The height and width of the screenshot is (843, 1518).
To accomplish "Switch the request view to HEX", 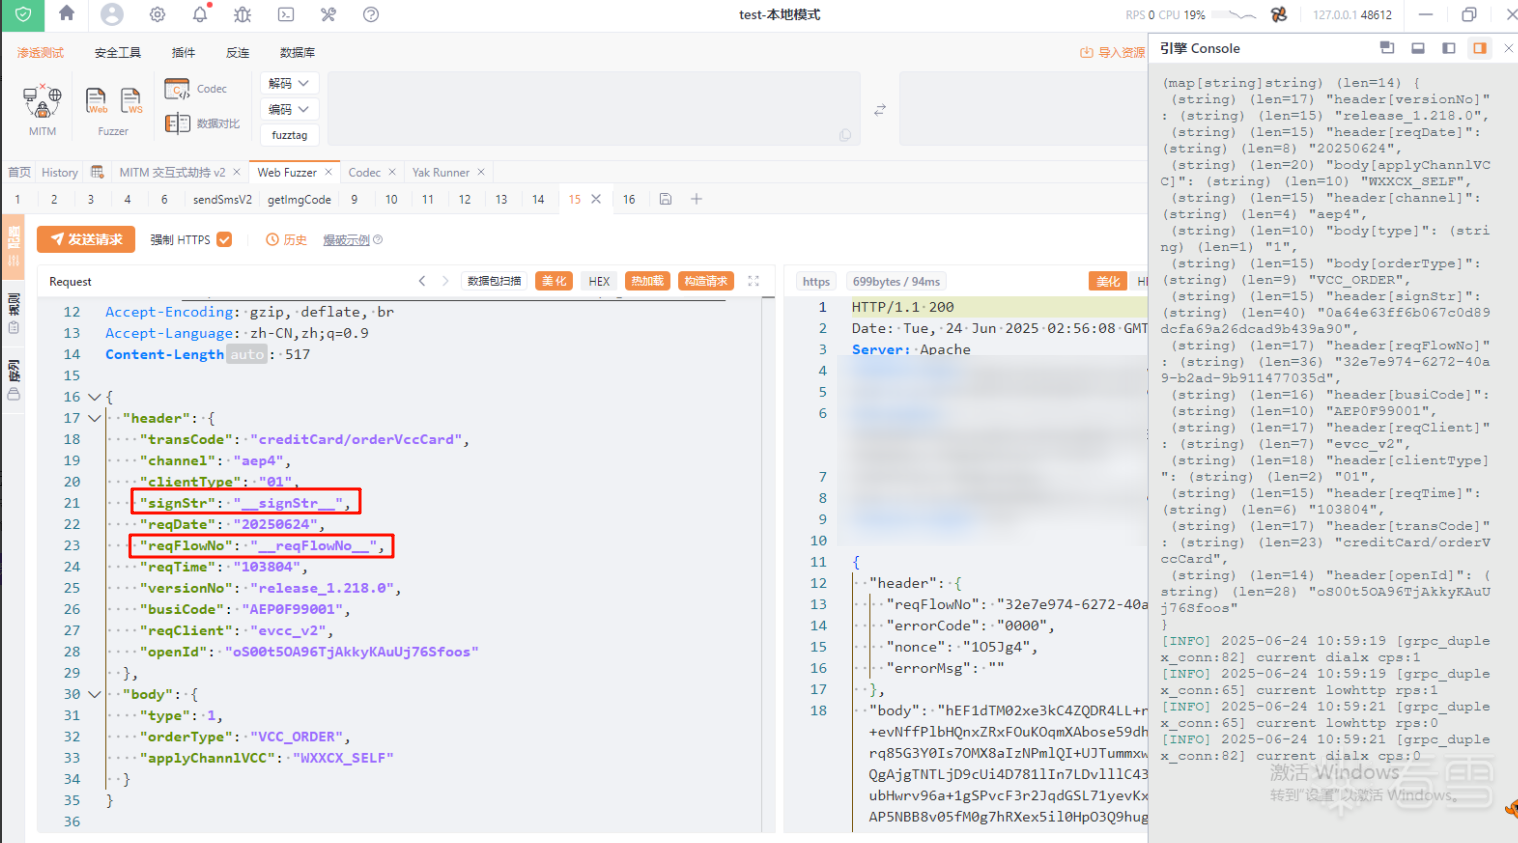I will click(x=599, y=281).
